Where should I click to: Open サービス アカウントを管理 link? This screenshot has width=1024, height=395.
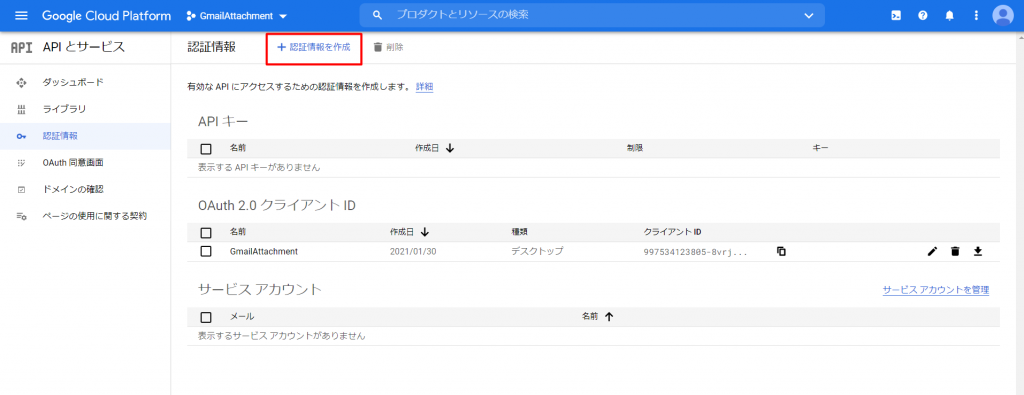tap(936, 290)
